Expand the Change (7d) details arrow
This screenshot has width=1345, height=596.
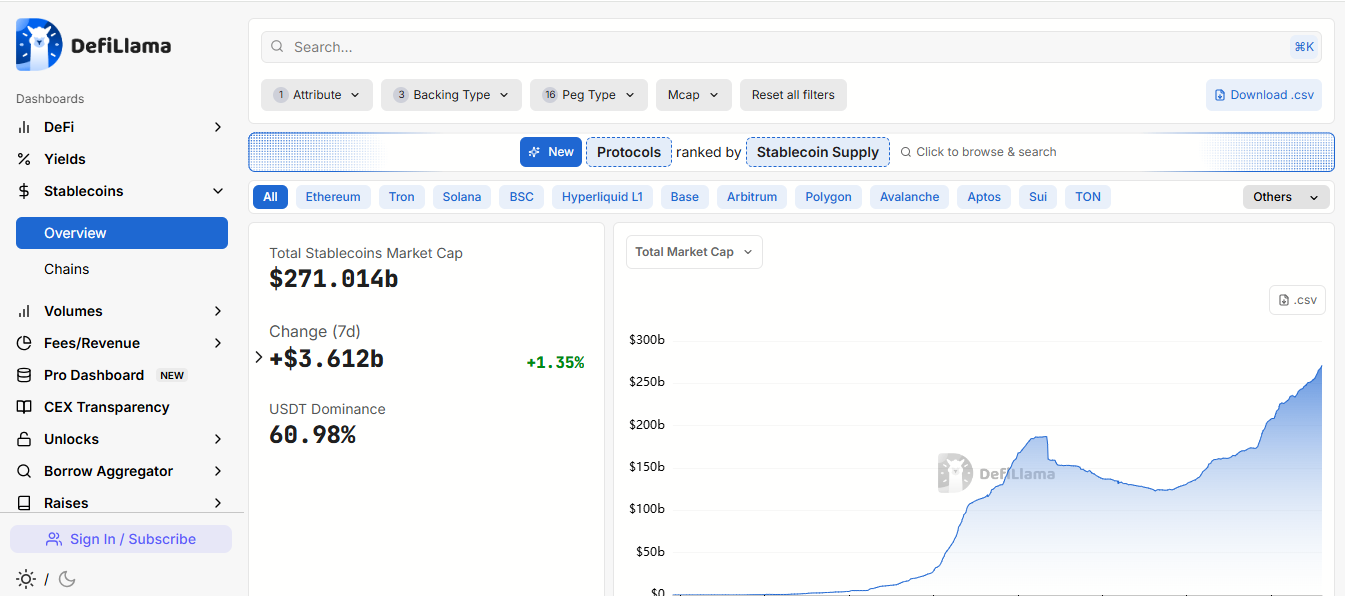[259, 357]
